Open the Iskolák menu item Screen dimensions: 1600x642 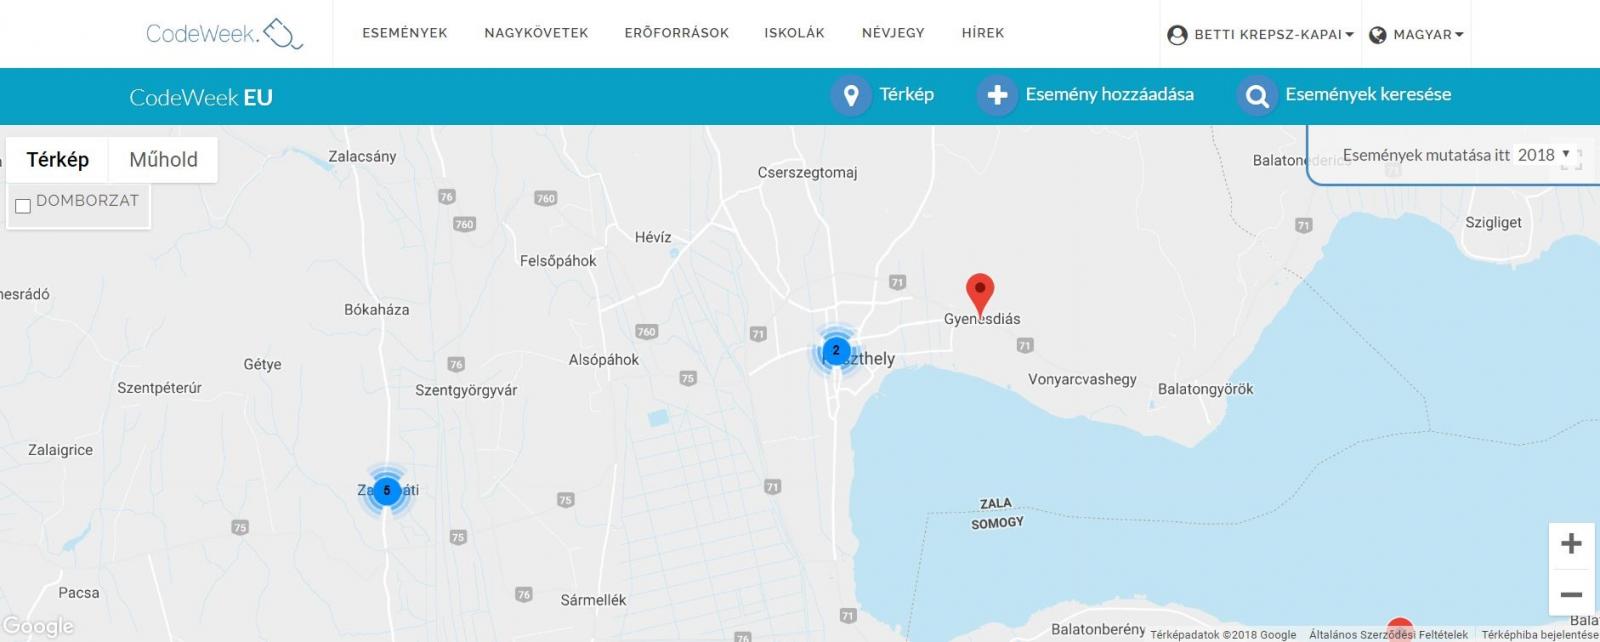(795, 33)
